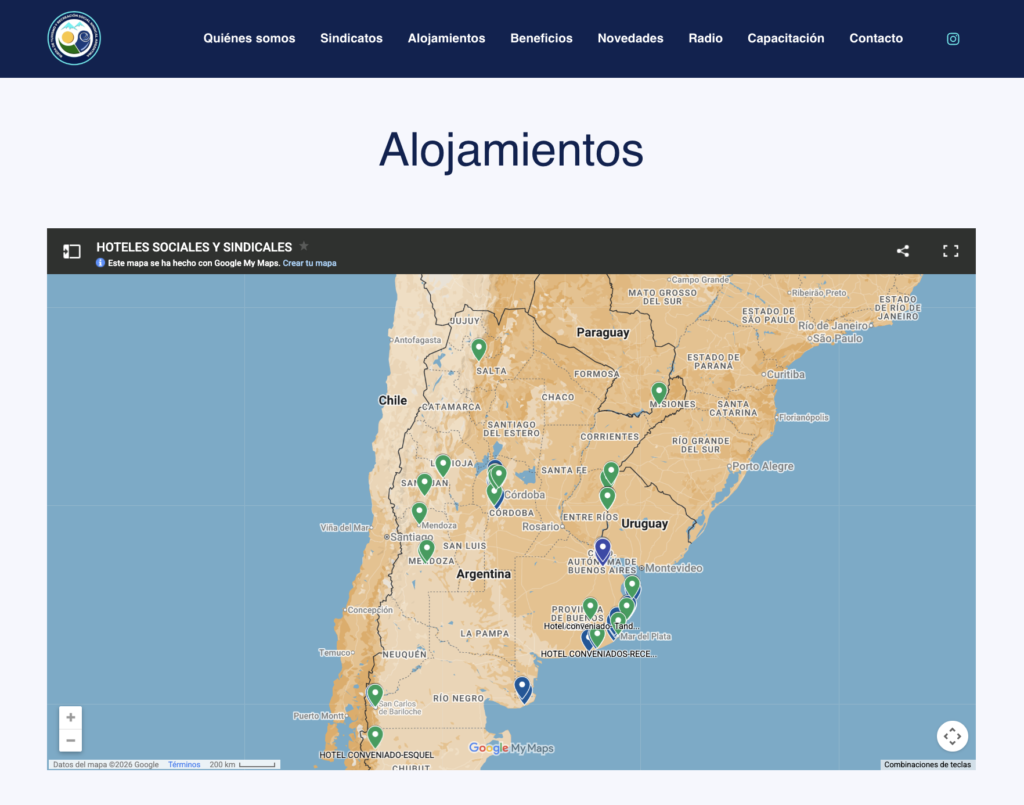Click the Contacto menu link
The width and height of the screenshot is (1024, 805).
point(876,39)
